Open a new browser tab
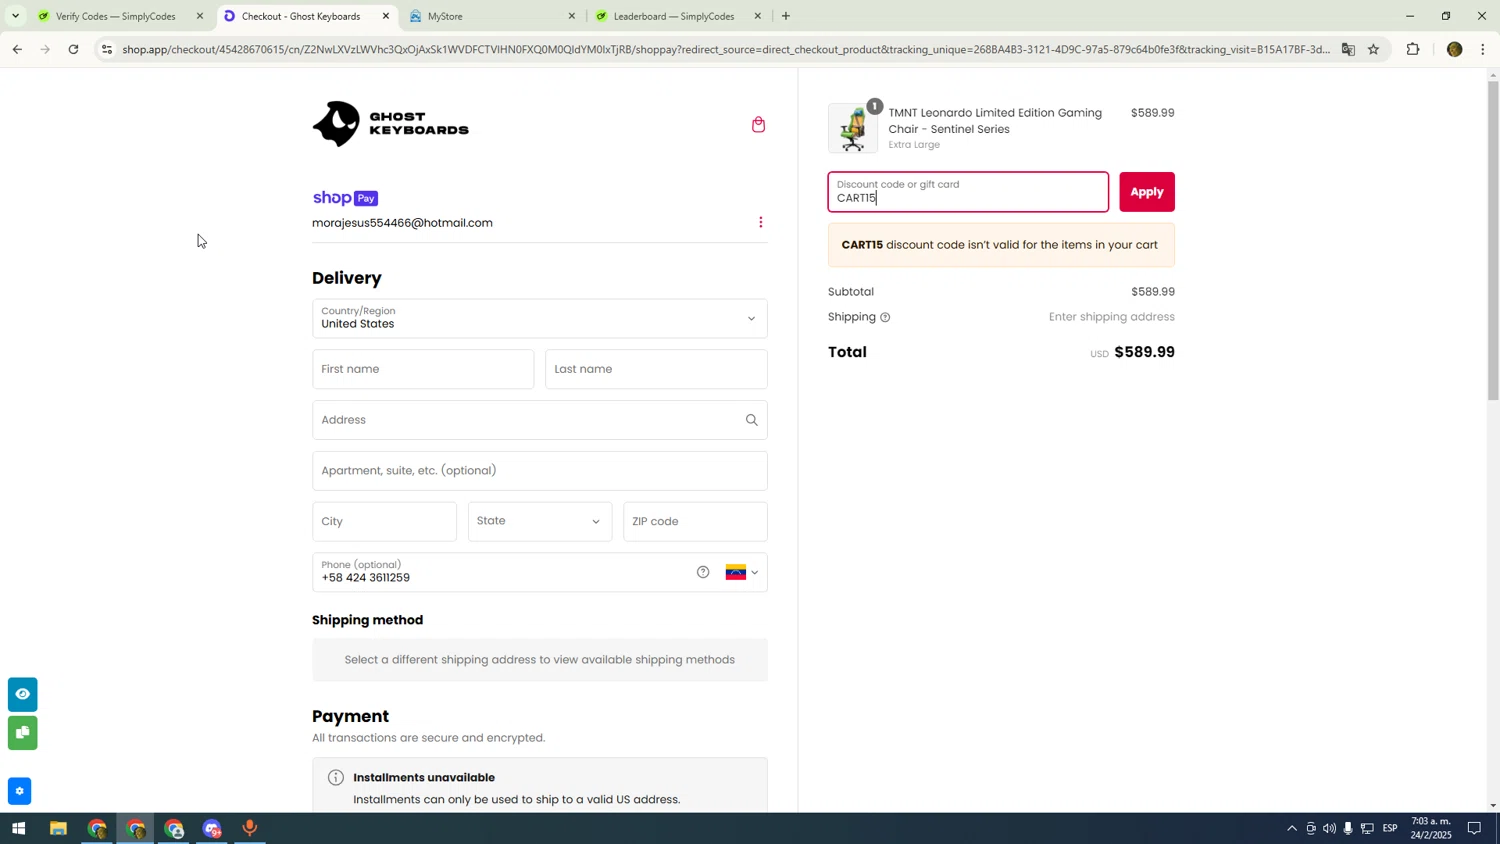The width and height of the screenshot is (1500, 844). tap(786, 16)
